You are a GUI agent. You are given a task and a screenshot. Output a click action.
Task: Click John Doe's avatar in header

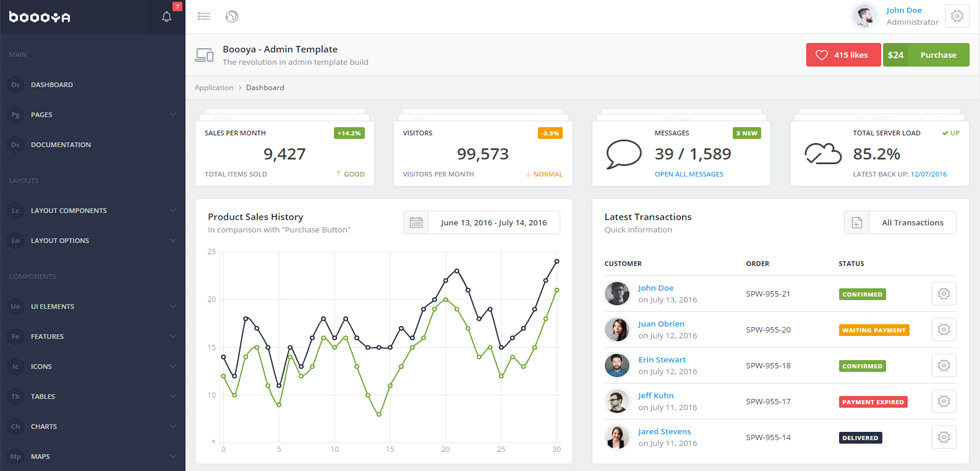[x=866, y=16]
